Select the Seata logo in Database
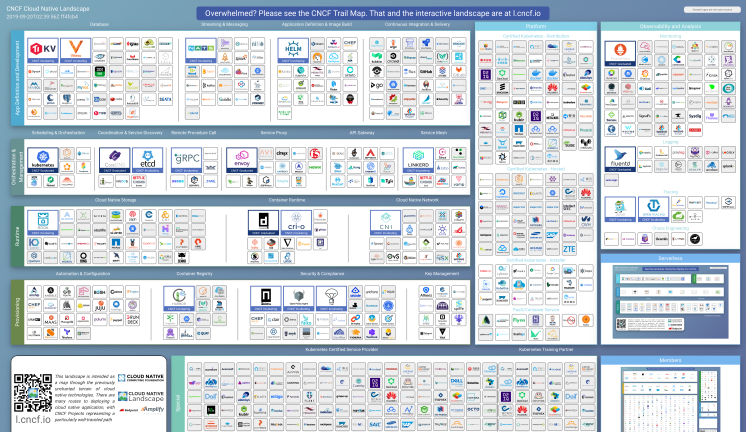 click(x=165, y=99)
